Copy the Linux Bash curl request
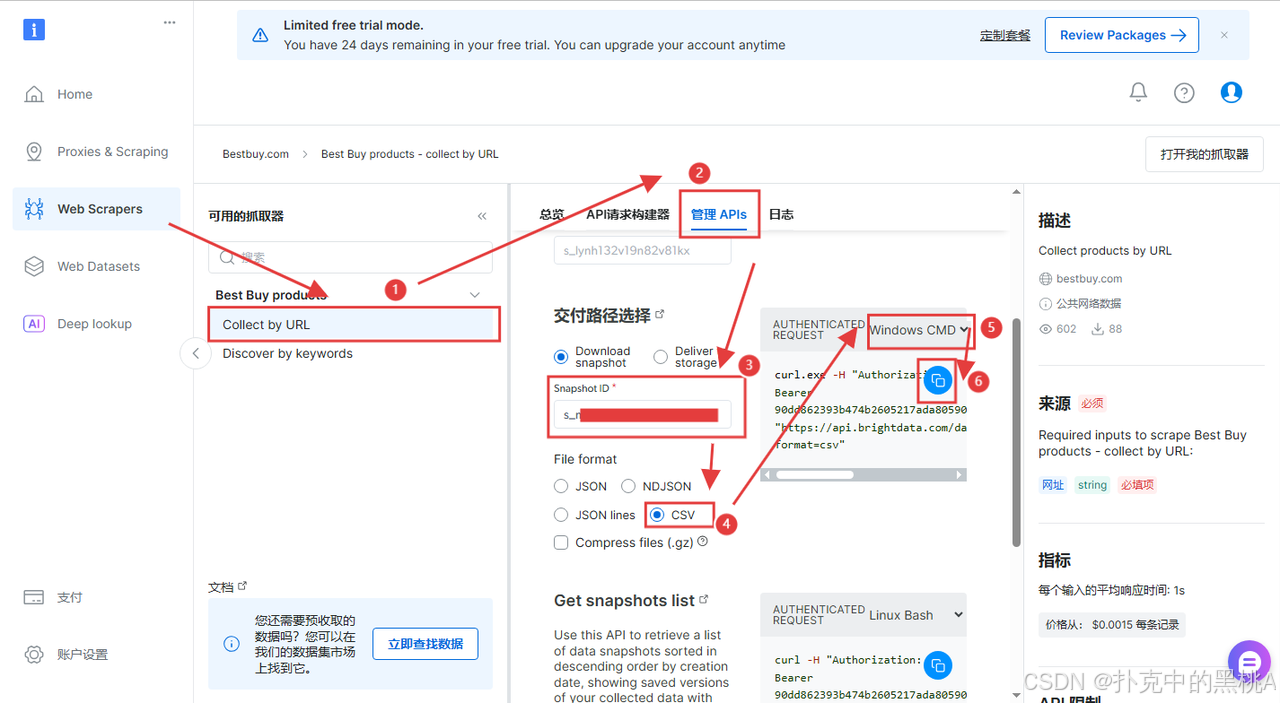This screenshot has height=703, width=1280. click(x=938, y=665)
